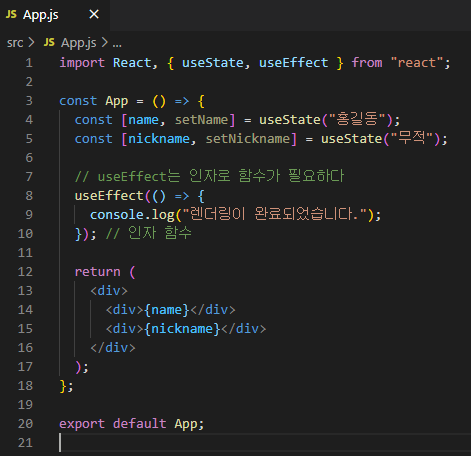Select the App.js tab label
The image size is (471, 456).
click(41, 15)
